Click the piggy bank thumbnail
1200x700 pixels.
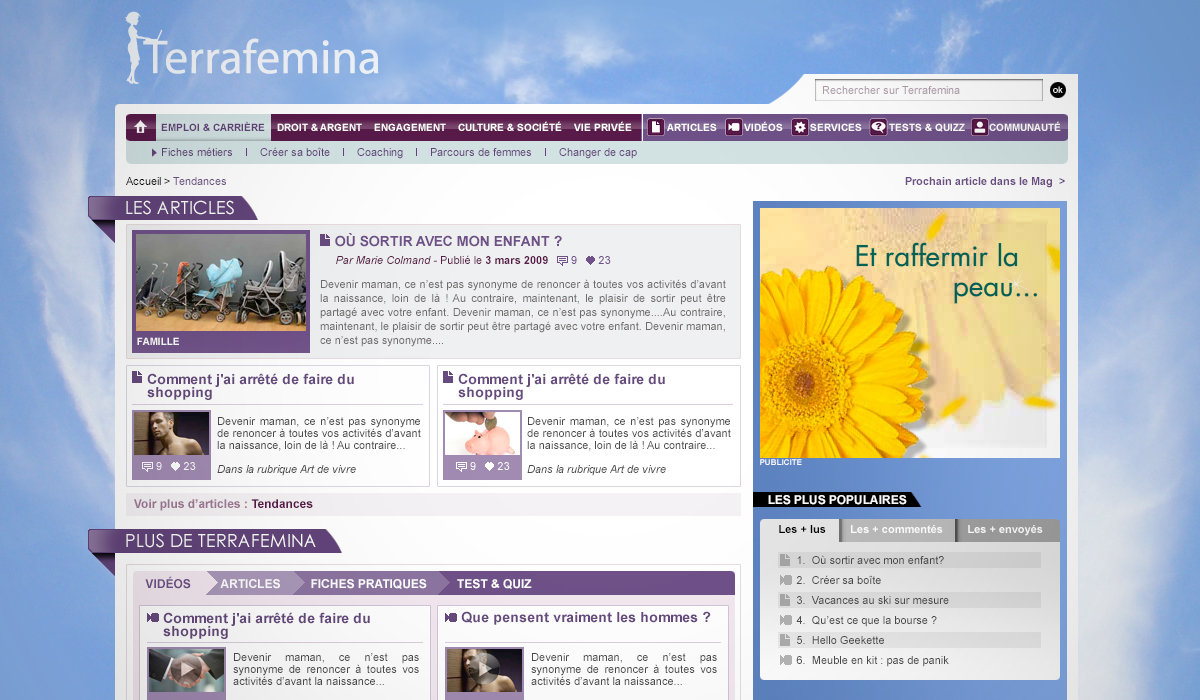point(482,433)
